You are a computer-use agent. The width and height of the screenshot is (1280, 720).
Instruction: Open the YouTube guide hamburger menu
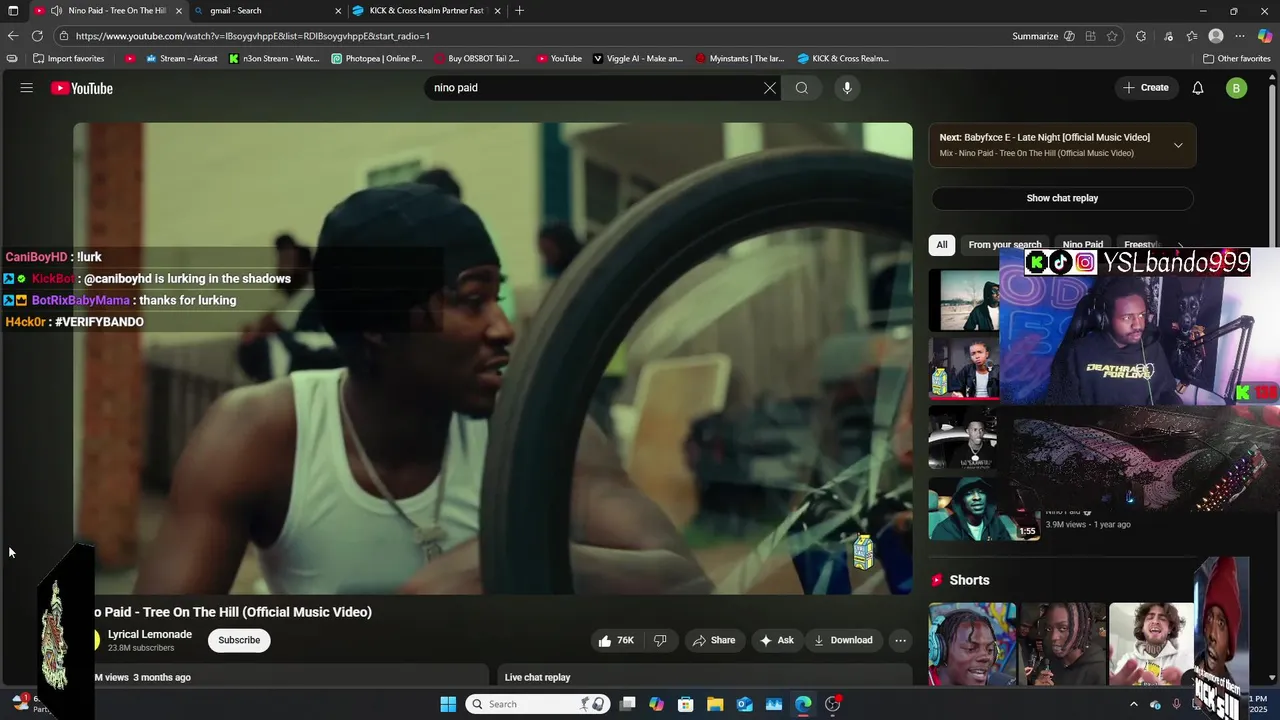click(x=26, y=88)
